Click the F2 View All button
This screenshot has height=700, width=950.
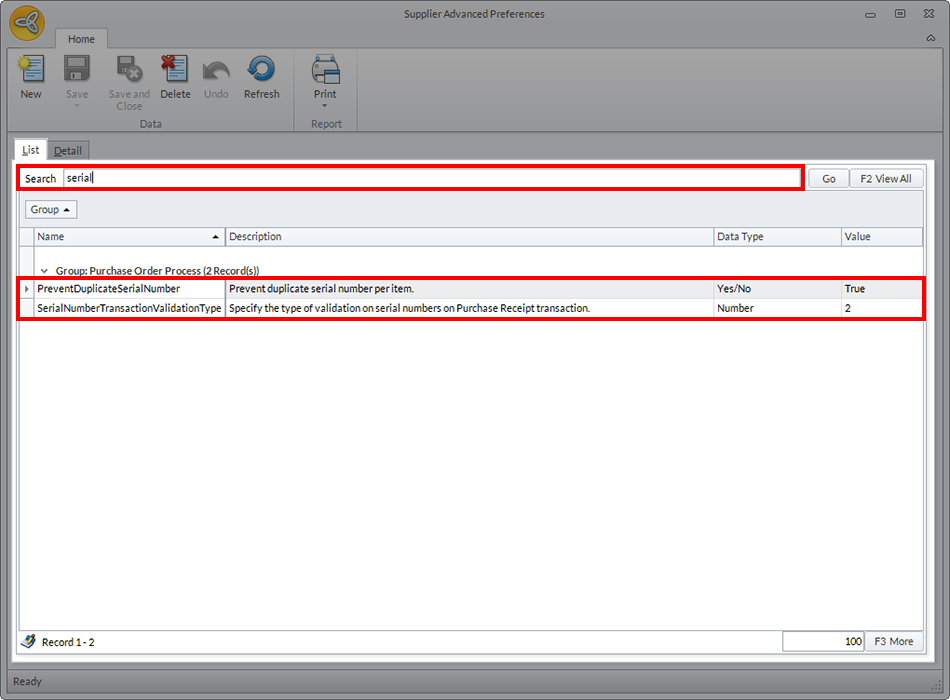pos(886,179)
